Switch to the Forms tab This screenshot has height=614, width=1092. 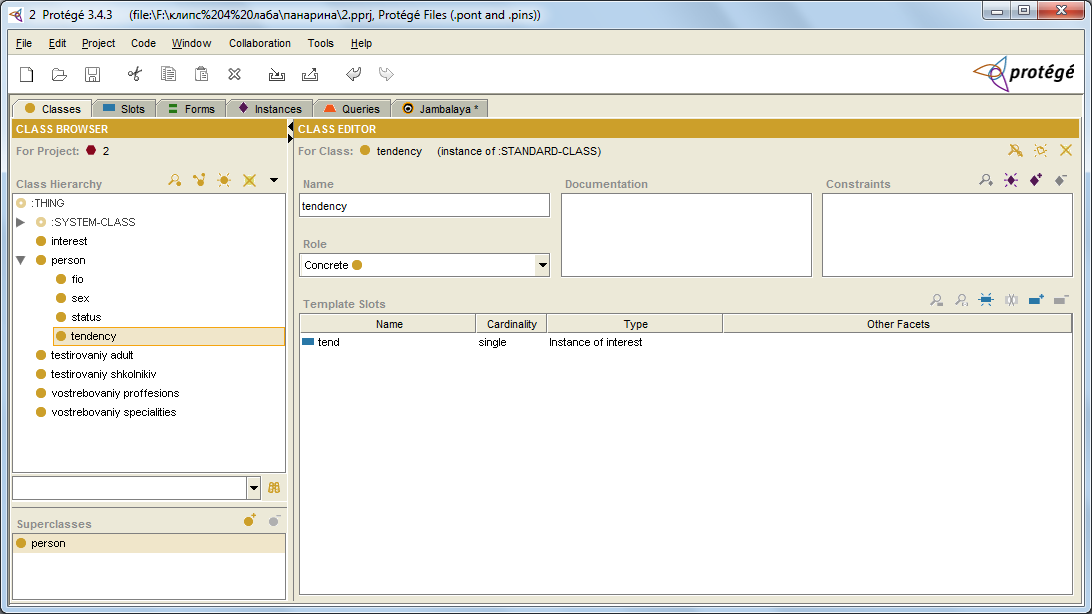pyautogui.click(x=192, y=109)
